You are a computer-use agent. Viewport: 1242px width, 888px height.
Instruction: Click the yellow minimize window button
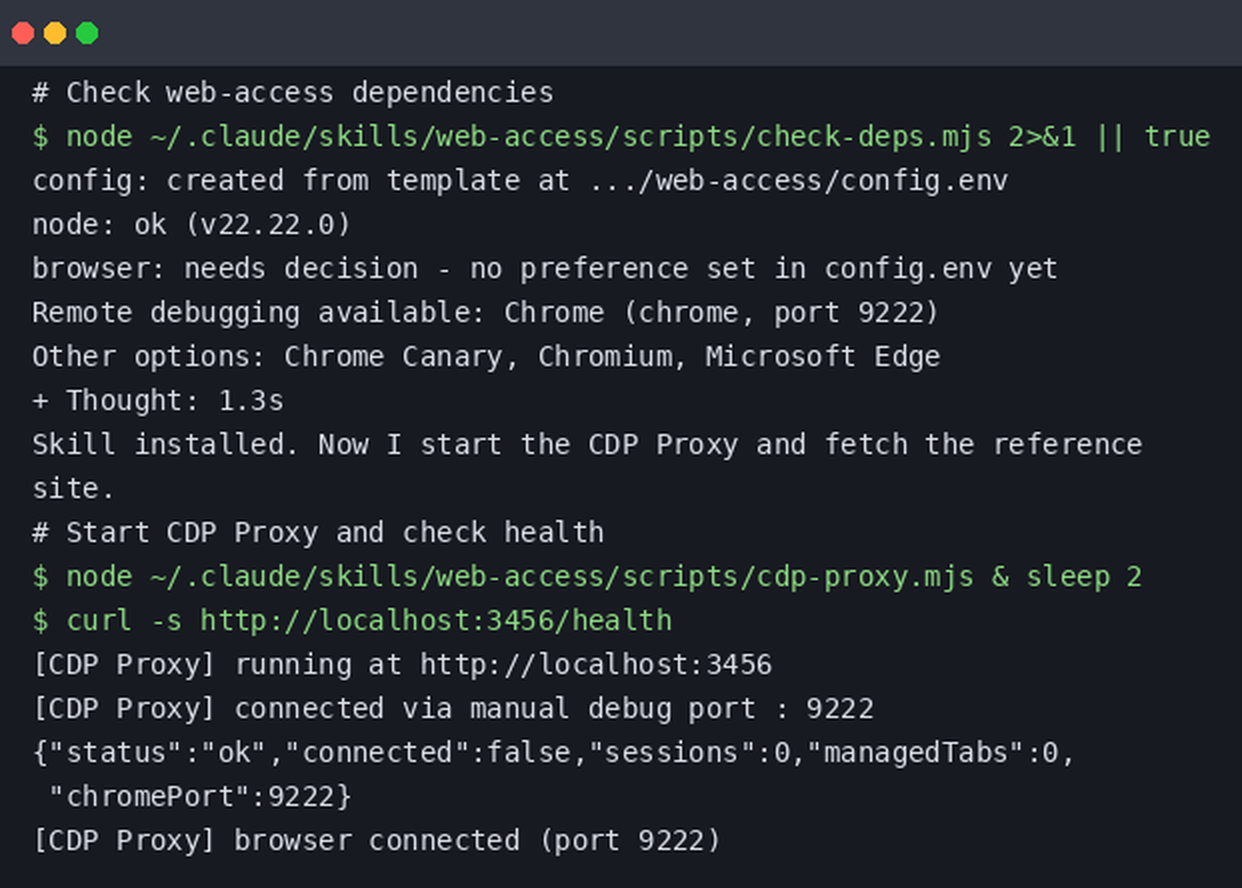[55, 33]
